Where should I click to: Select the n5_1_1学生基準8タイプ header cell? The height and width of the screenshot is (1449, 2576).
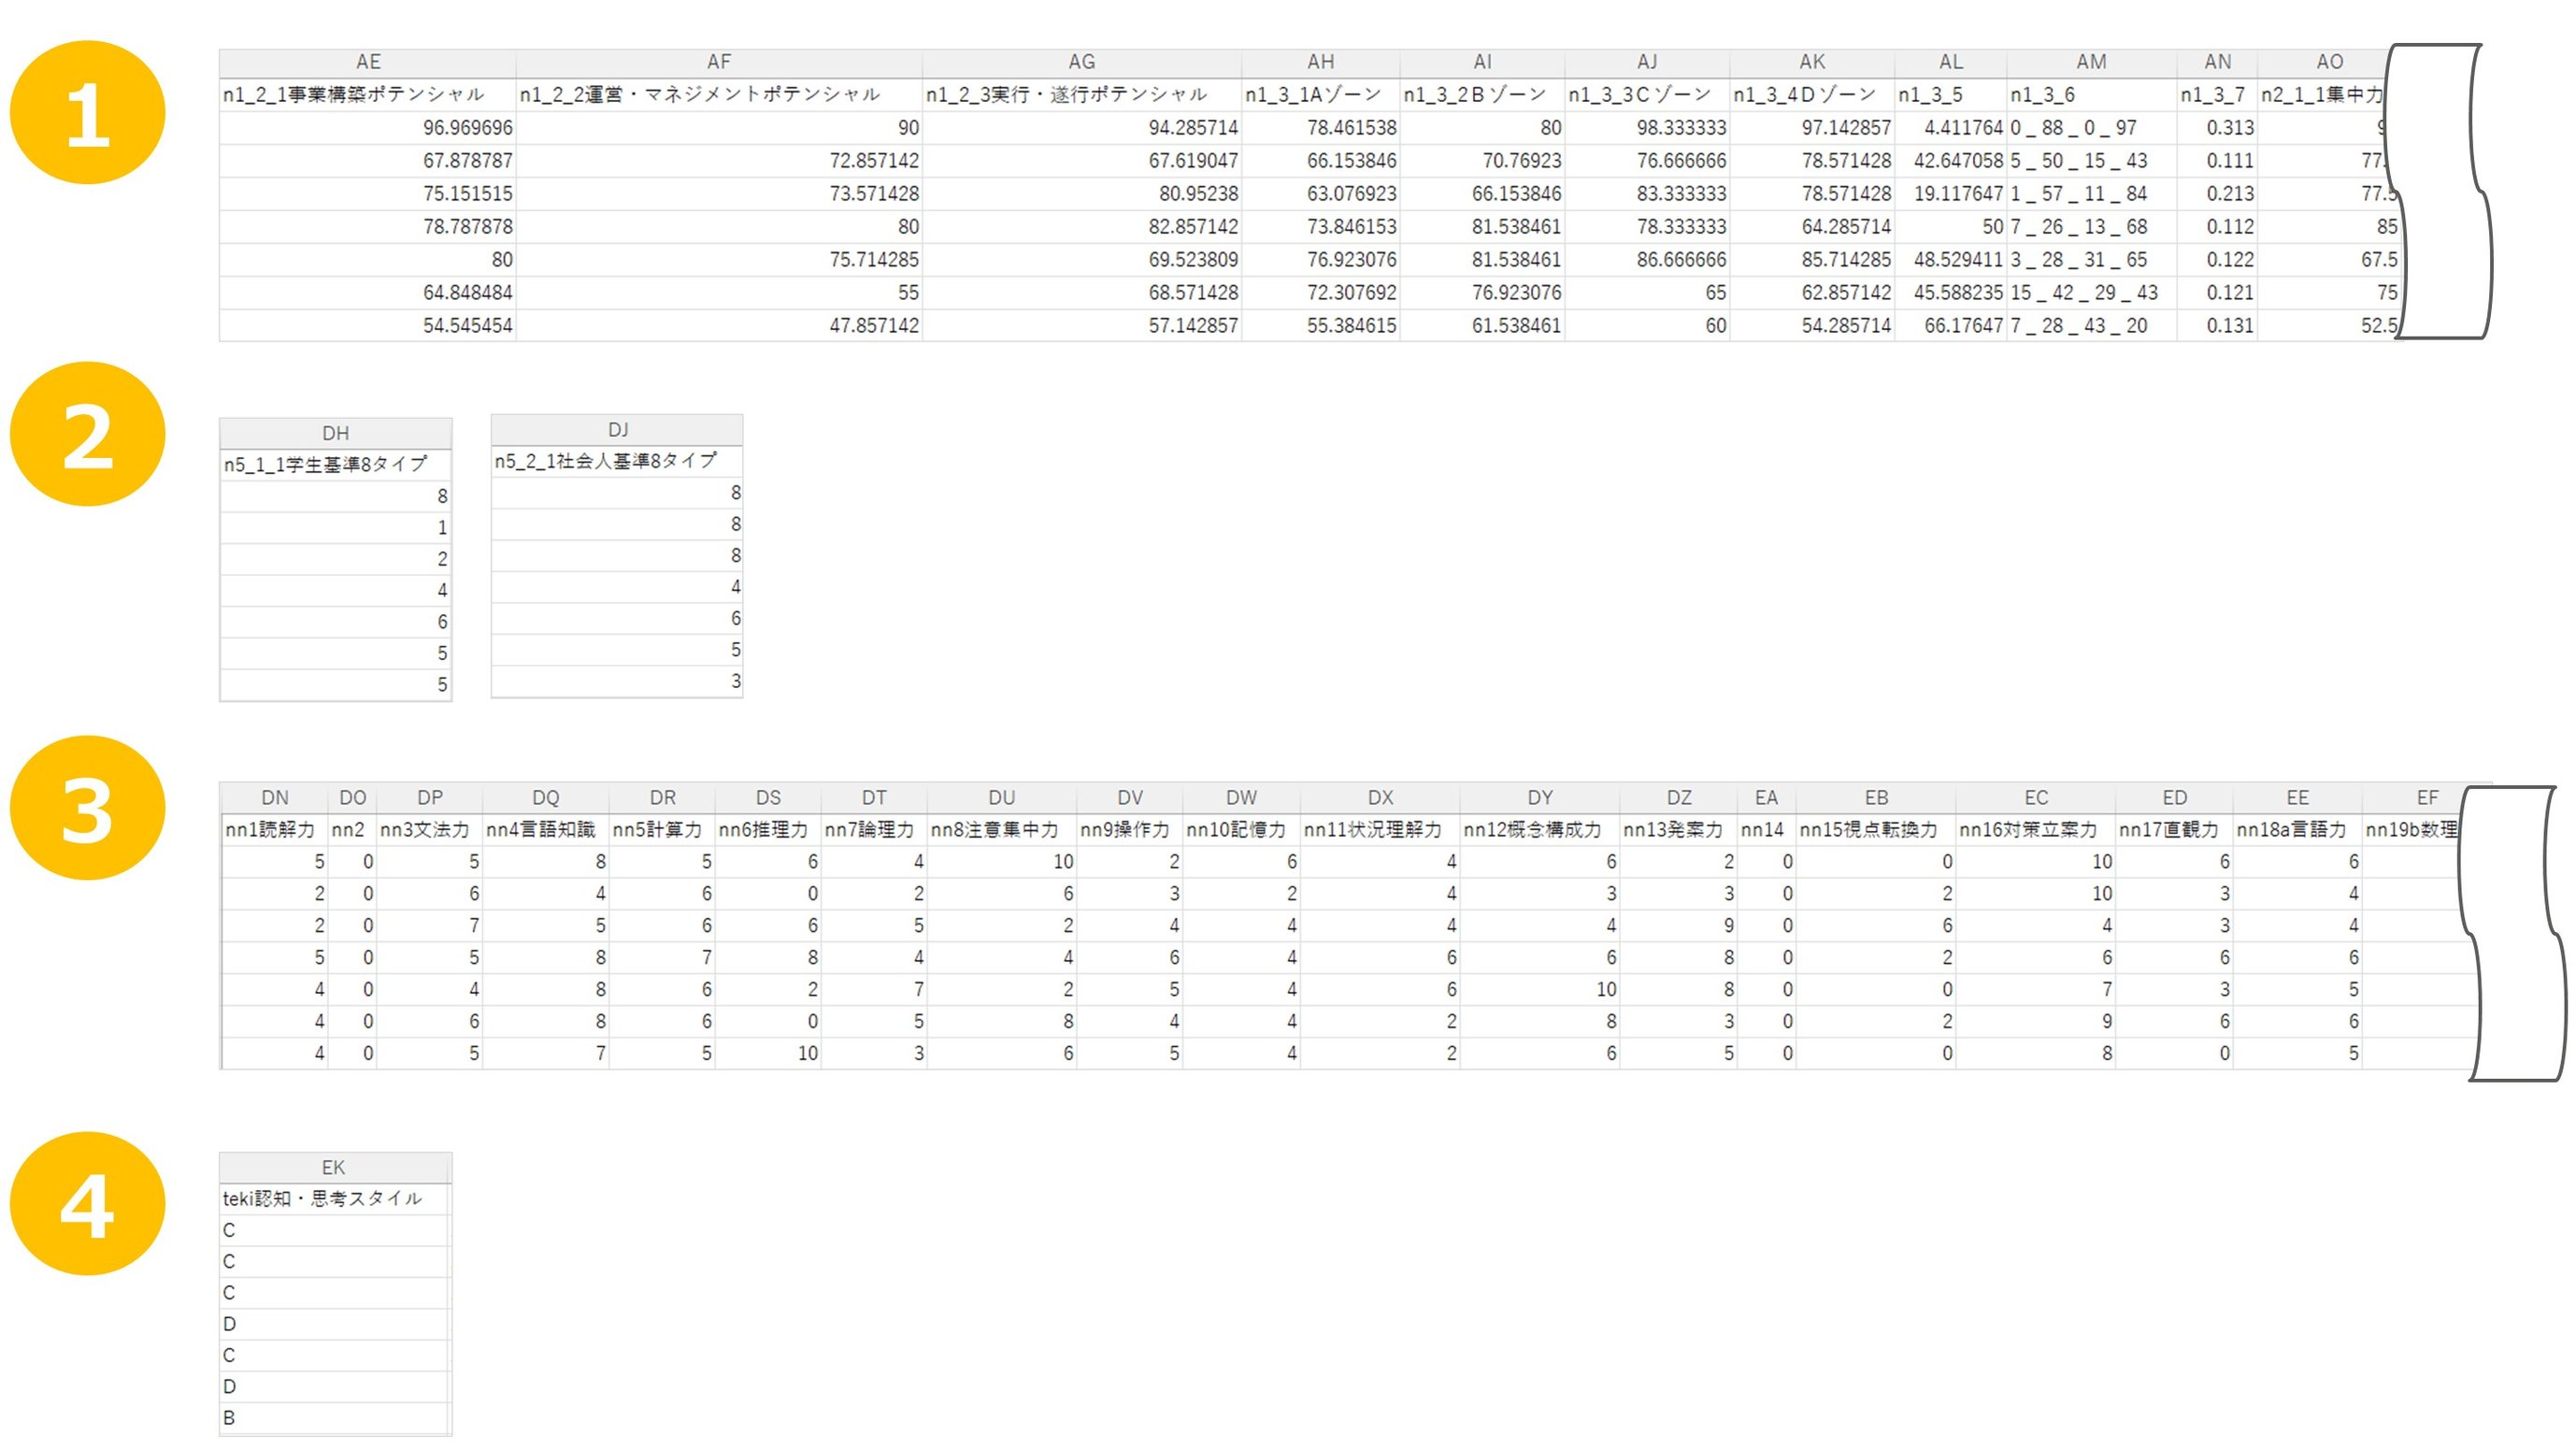click(x=336, y=465)
